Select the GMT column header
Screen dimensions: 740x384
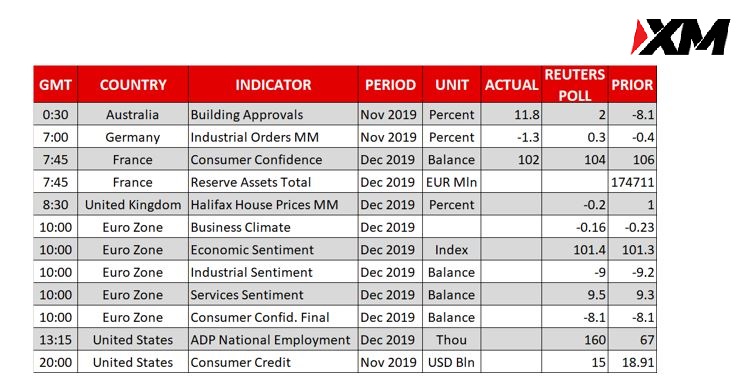tap(55, 84)
